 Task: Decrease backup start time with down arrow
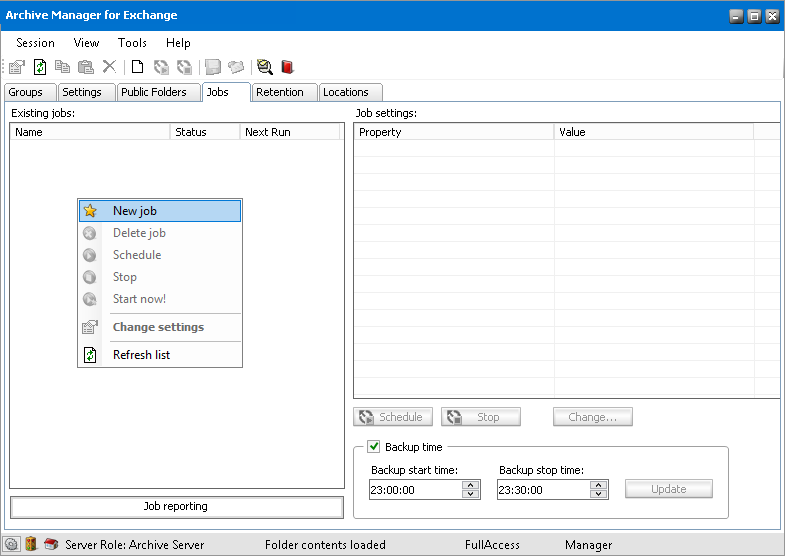pyautogui.click(x=471, y=494)
